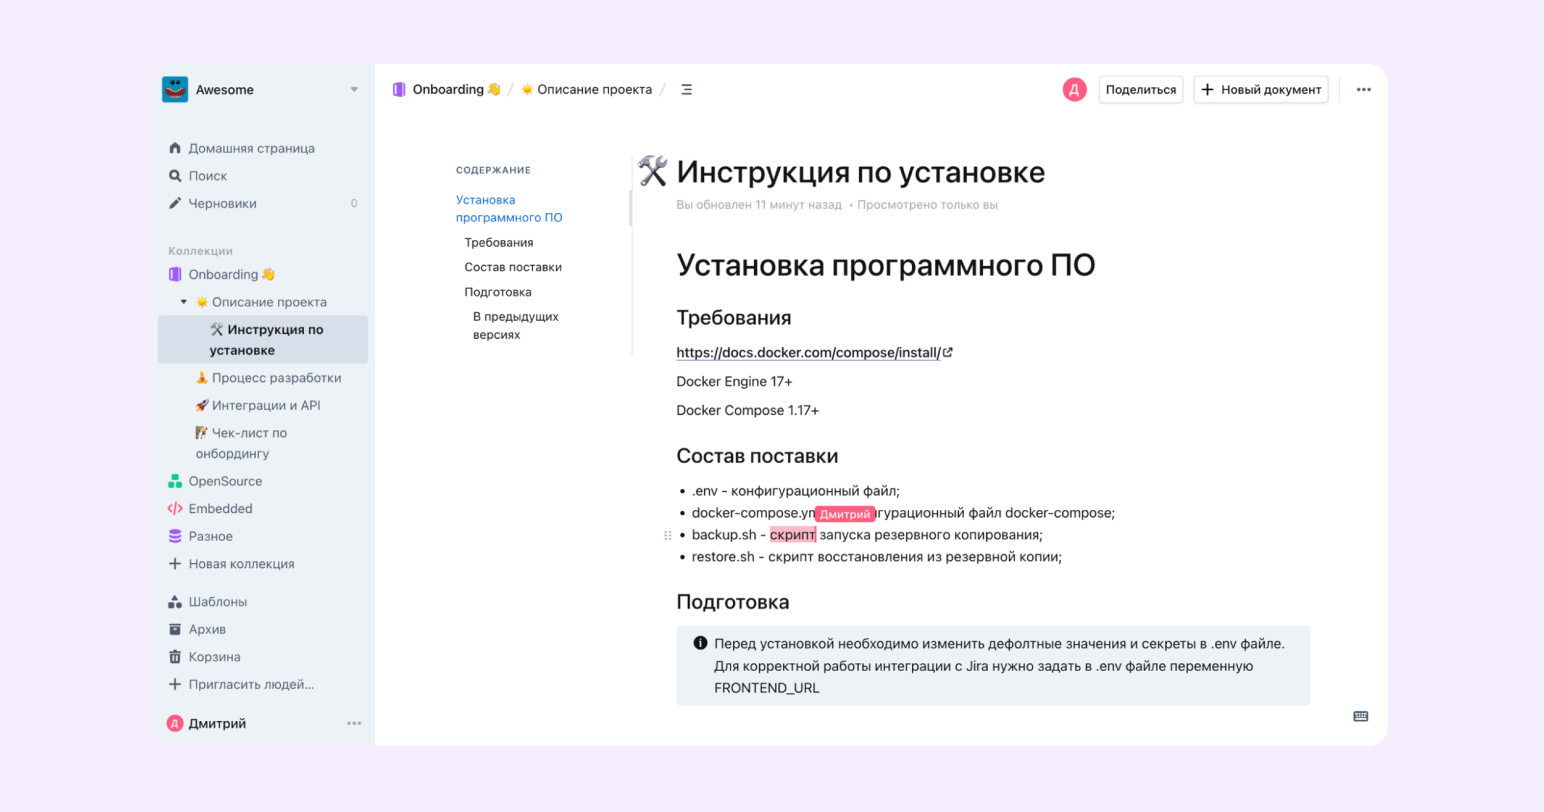Click the plus icon beside Пригласить людей

pyautogui.click(x=175, y=685)
